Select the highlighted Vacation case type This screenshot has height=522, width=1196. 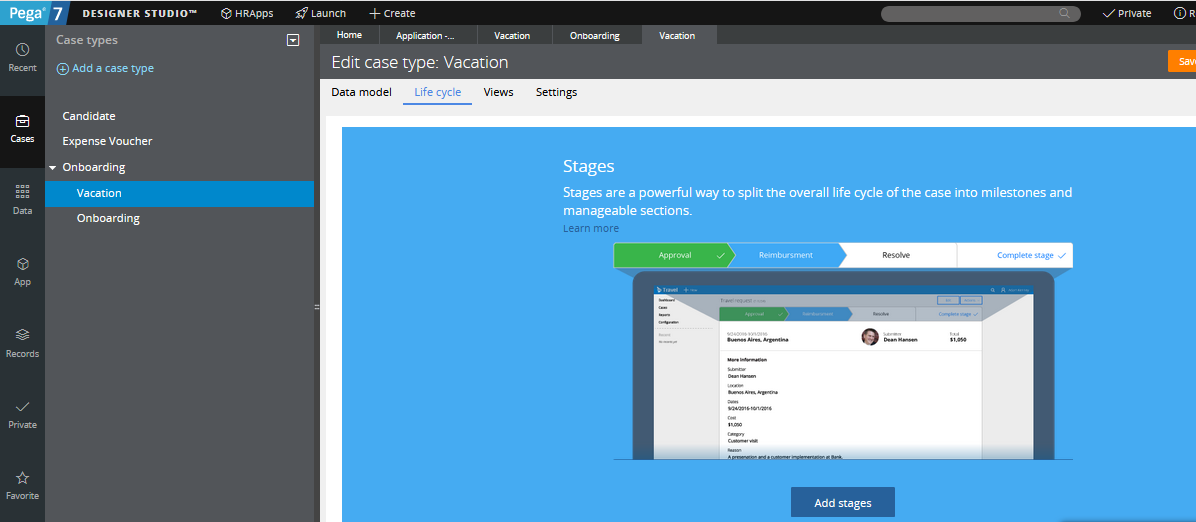(179, 193)
